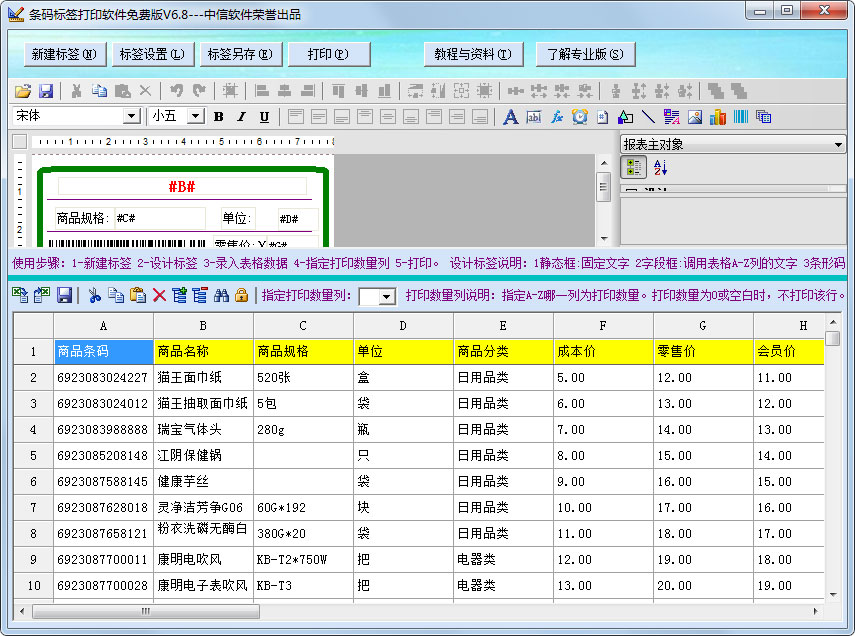The width and height of the screenshot is (855, 636).
Task: Click the Excel import icon above the table
Action: coord(20,295)
